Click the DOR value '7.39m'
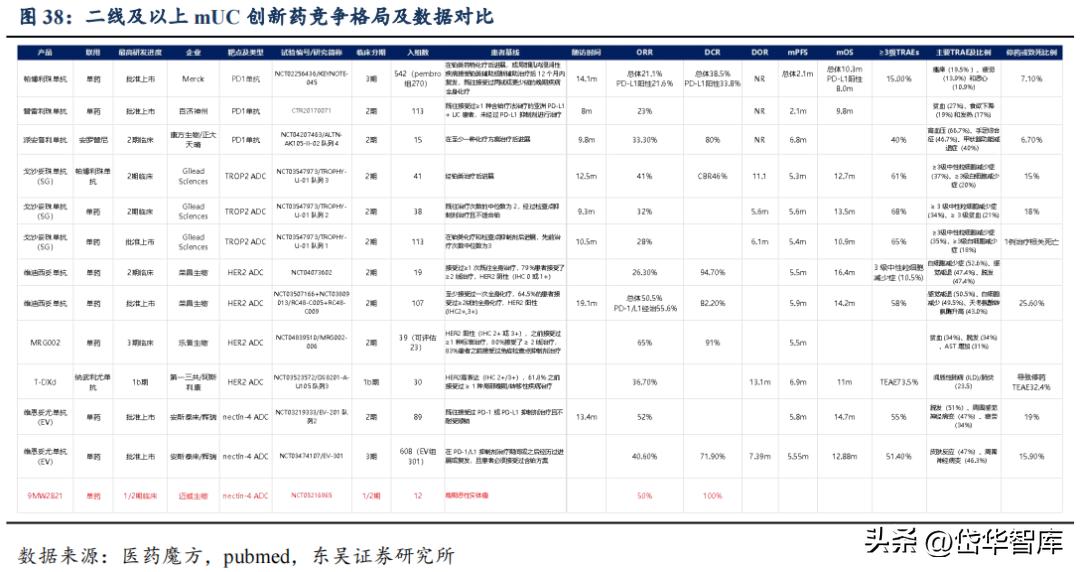This screenshot has height=572, width=1080. [760, 456]
